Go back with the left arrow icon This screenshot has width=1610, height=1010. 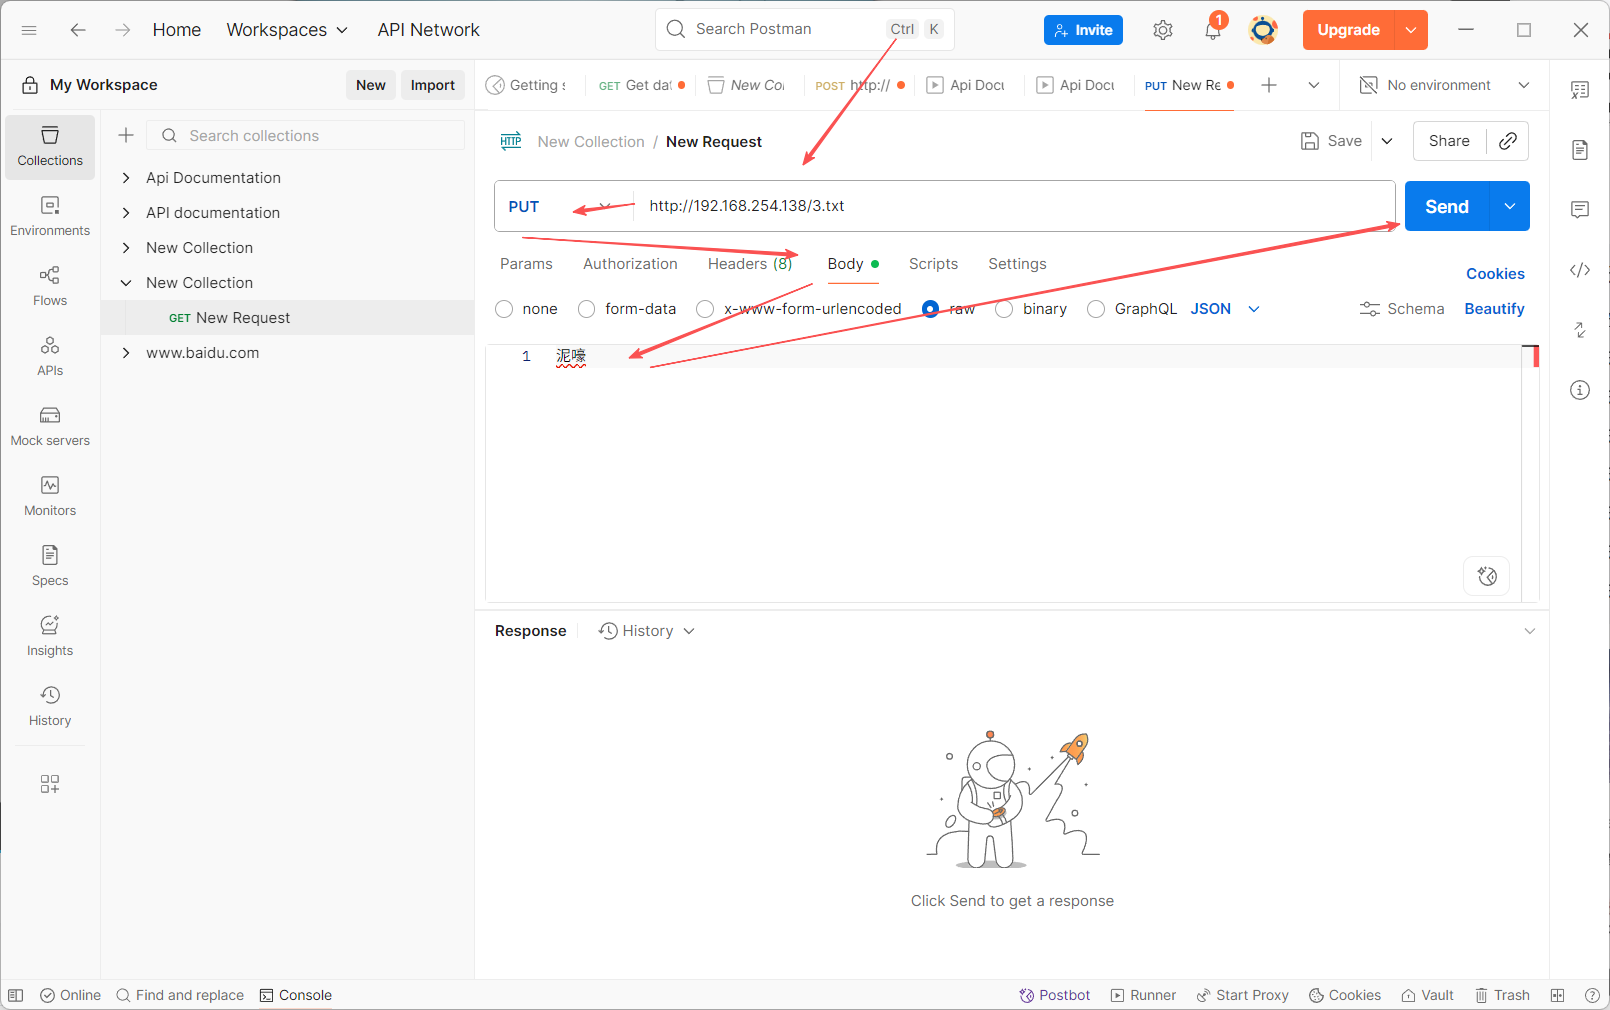click(78, 30)
